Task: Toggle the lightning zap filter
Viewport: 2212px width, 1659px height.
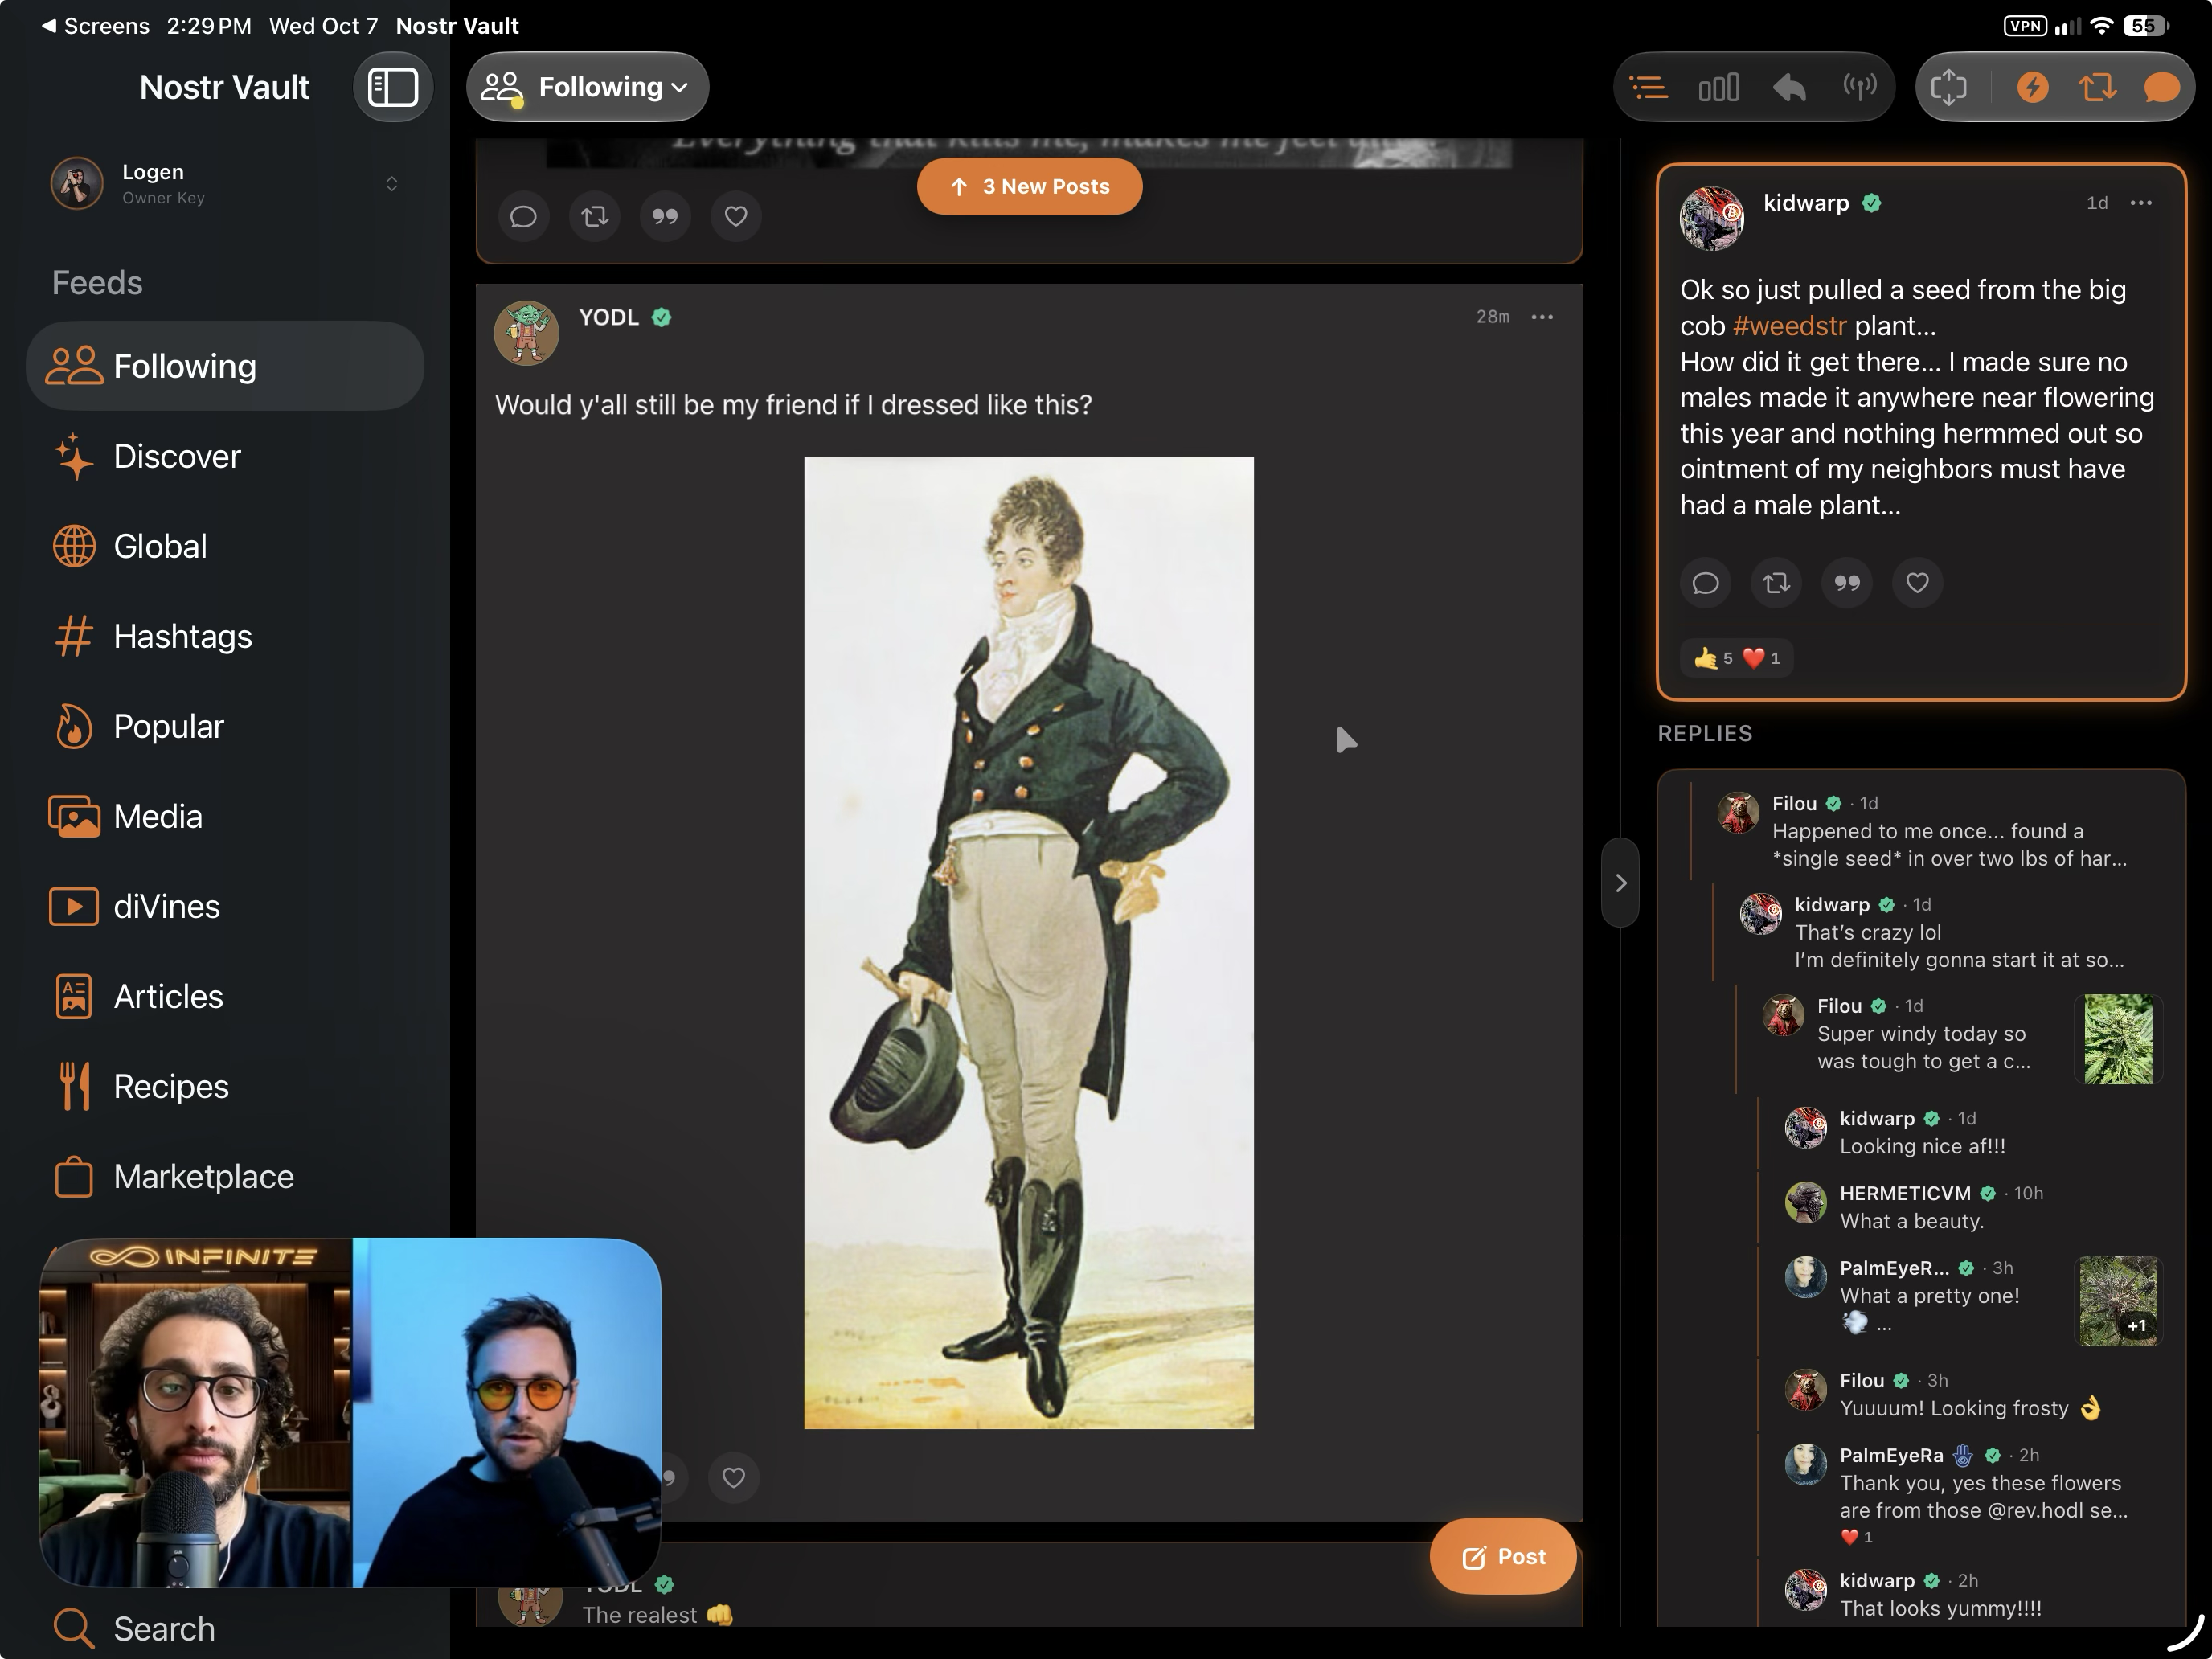Action: (2032, 88)
